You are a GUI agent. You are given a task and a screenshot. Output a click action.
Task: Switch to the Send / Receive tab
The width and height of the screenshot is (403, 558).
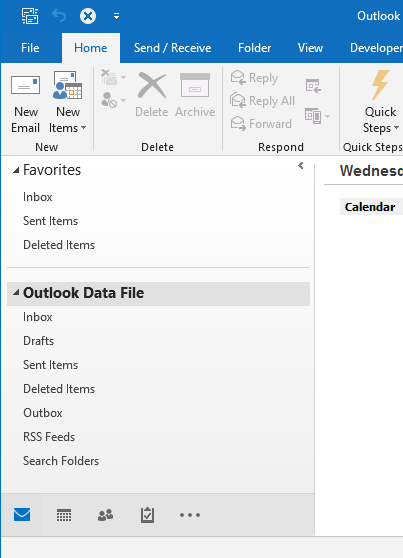click(x=172, y=48)
